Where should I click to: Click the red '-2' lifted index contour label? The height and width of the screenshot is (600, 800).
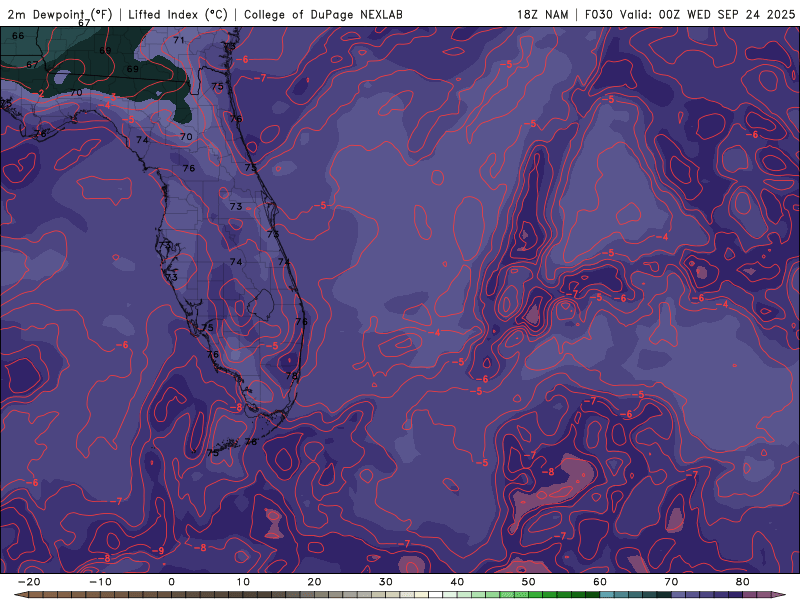click(x=40, y=93)
